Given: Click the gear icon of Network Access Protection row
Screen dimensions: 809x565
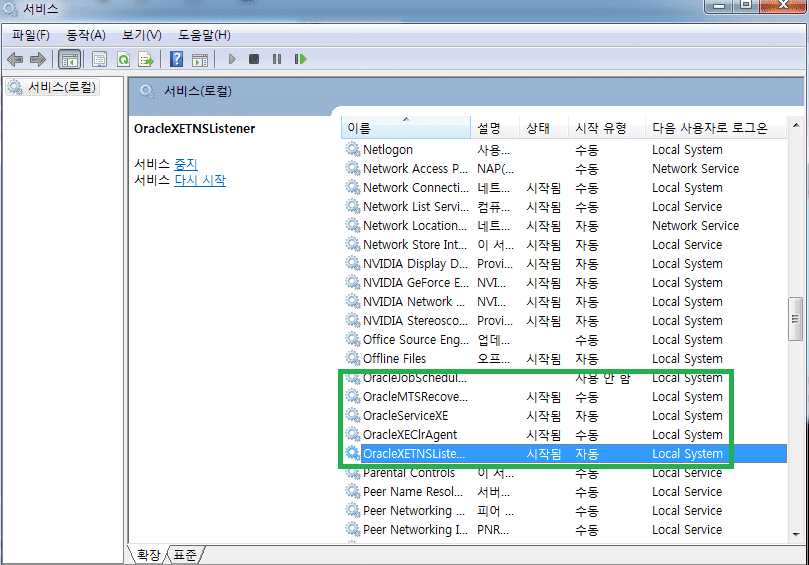Looking at the screenshot, I should click(352, 168).
